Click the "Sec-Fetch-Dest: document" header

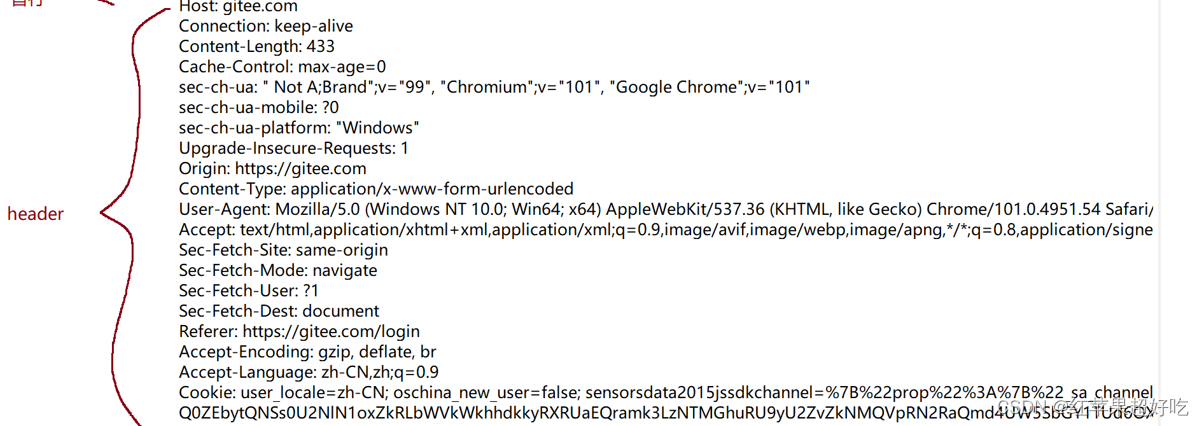[x=279, y=311]
